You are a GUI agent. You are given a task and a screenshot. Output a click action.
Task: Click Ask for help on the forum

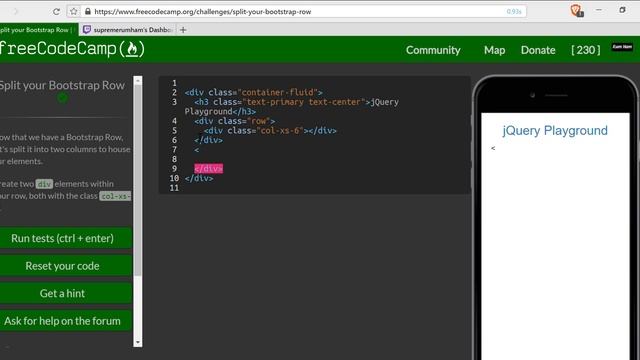pos(65,321)
